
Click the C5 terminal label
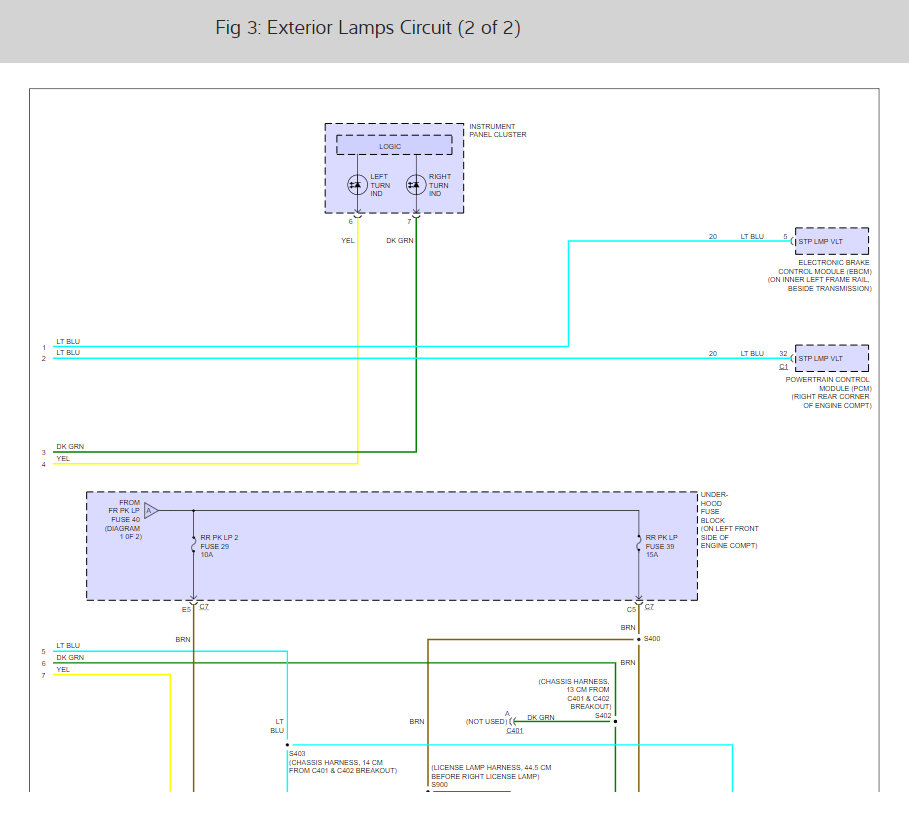(631, 610)
